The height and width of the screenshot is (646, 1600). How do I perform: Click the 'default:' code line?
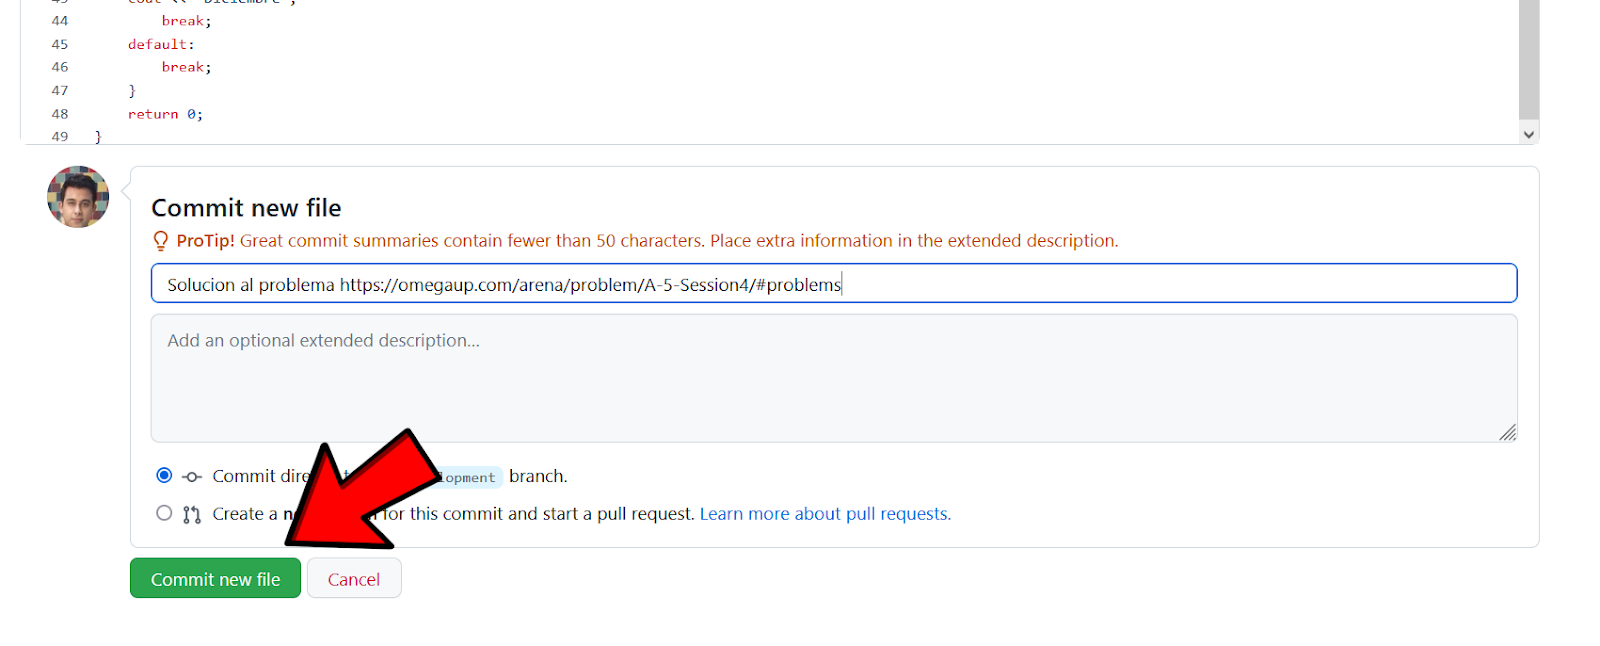pos(161,44)
